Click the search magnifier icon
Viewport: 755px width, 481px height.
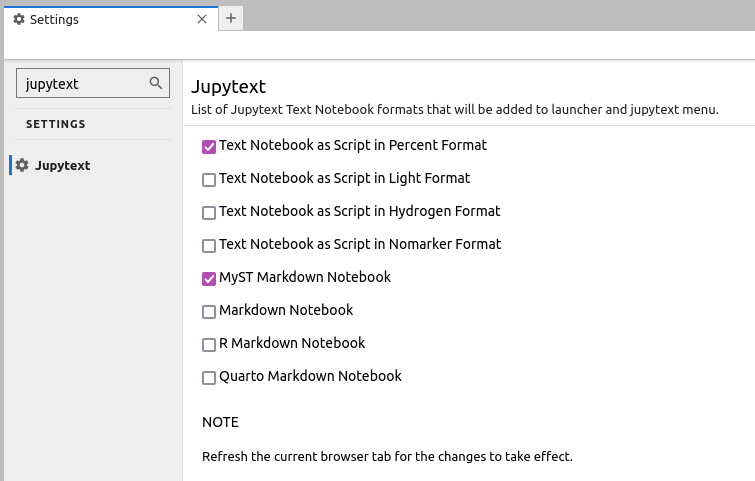coord(156,83)
